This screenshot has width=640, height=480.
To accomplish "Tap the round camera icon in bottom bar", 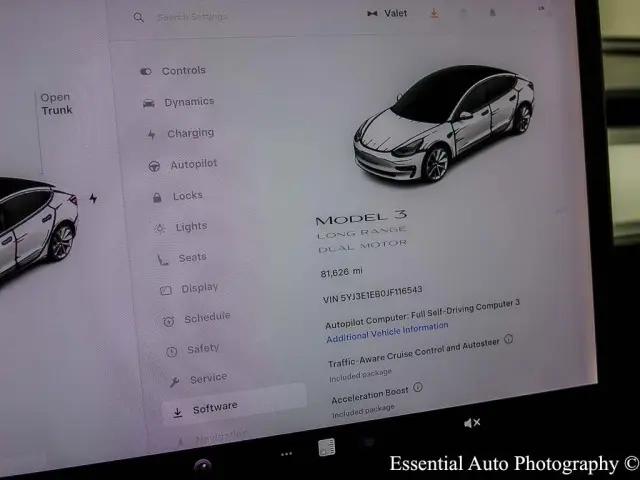I will 203,465.
